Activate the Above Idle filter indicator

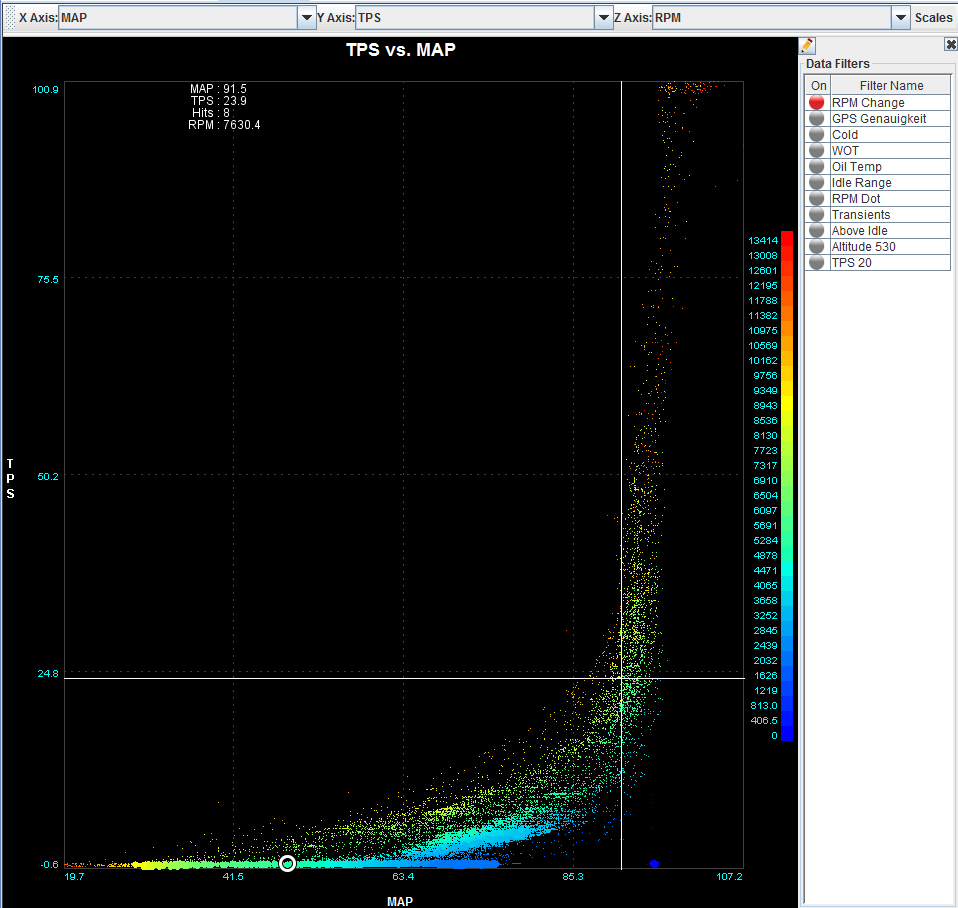pos(817,231)
